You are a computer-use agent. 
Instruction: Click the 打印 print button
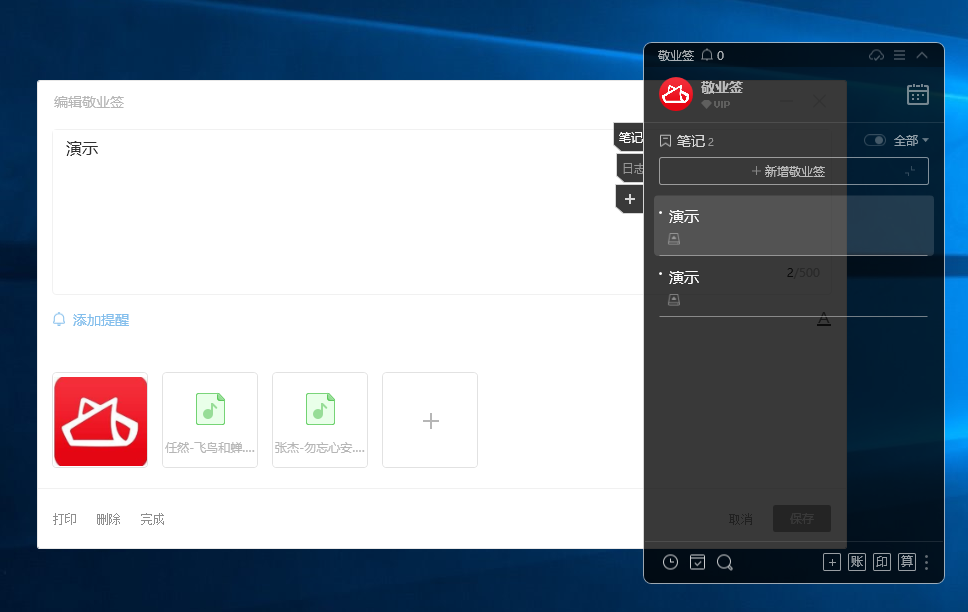point(65,519)
